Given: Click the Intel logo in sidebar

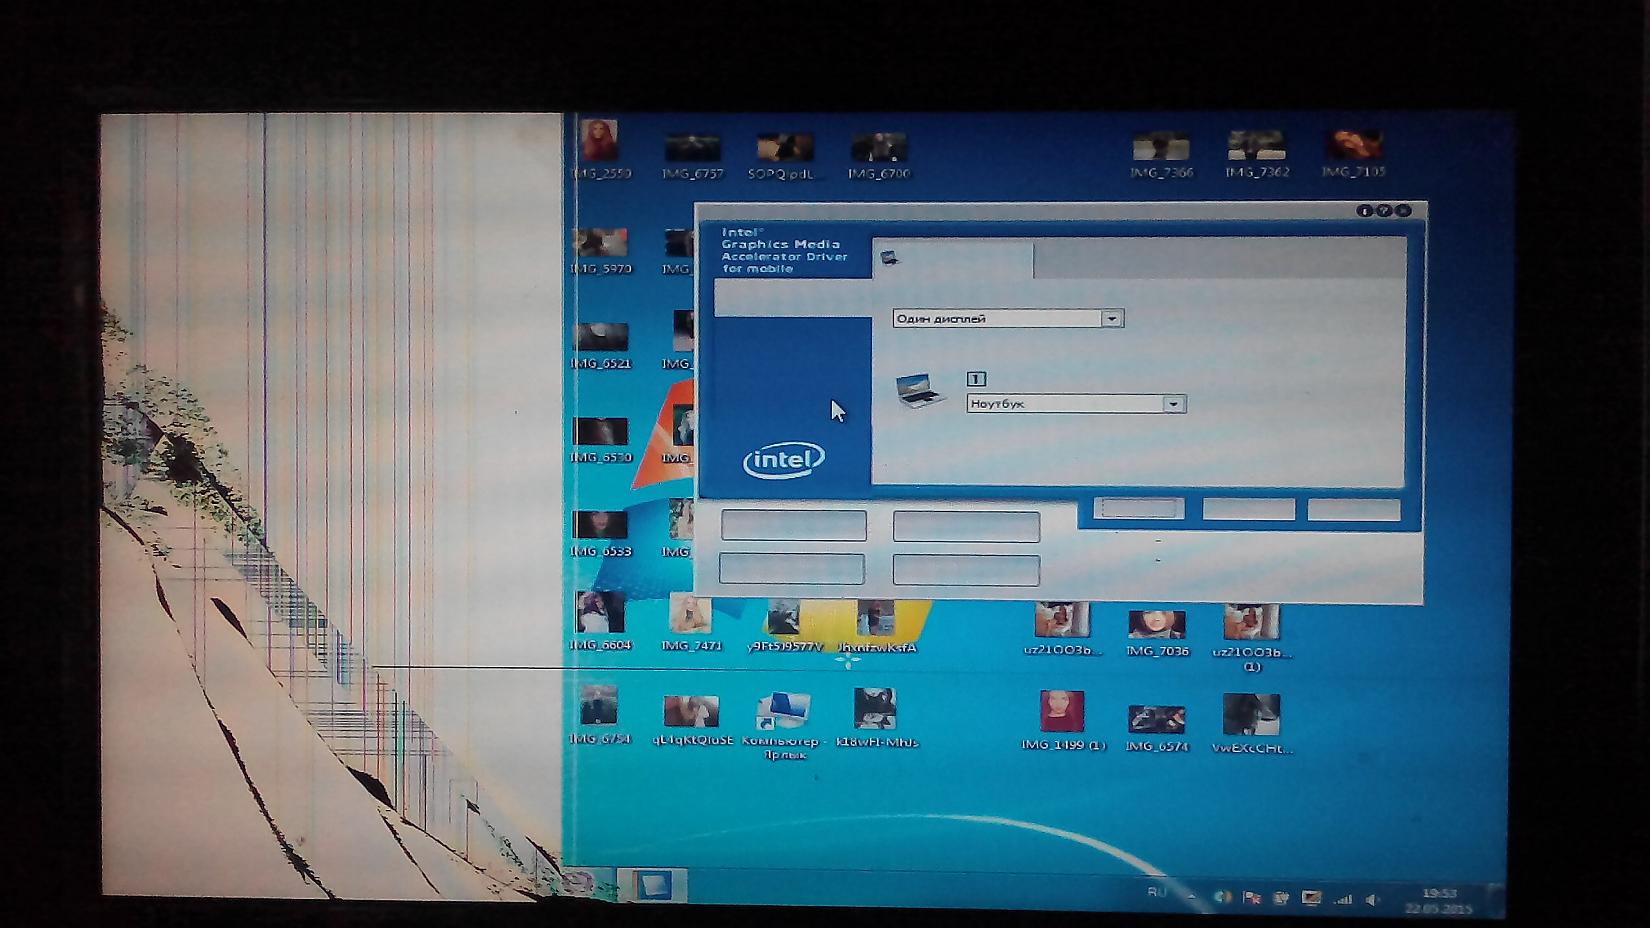Looking at the screenshot, I should [x=784, y=460].
